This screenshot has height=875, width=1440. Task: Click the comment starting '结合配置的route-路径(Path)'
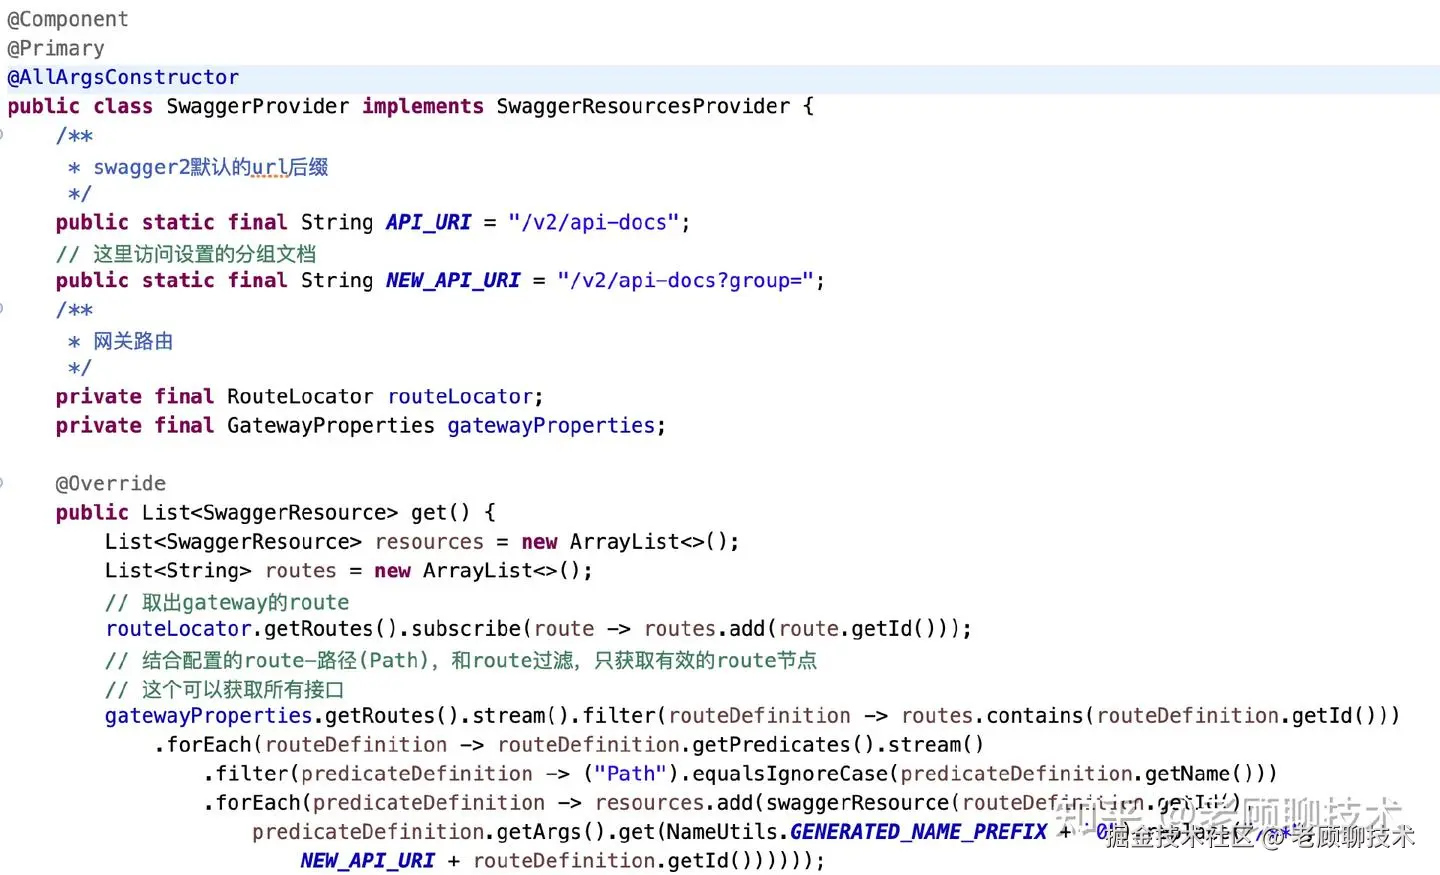[479, 660]
